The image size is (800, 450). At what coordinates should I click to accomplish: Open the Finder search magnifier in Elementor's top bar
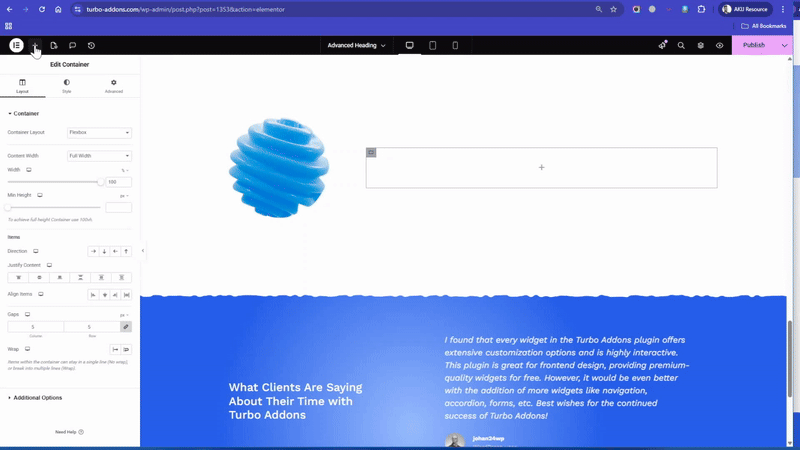681,45
